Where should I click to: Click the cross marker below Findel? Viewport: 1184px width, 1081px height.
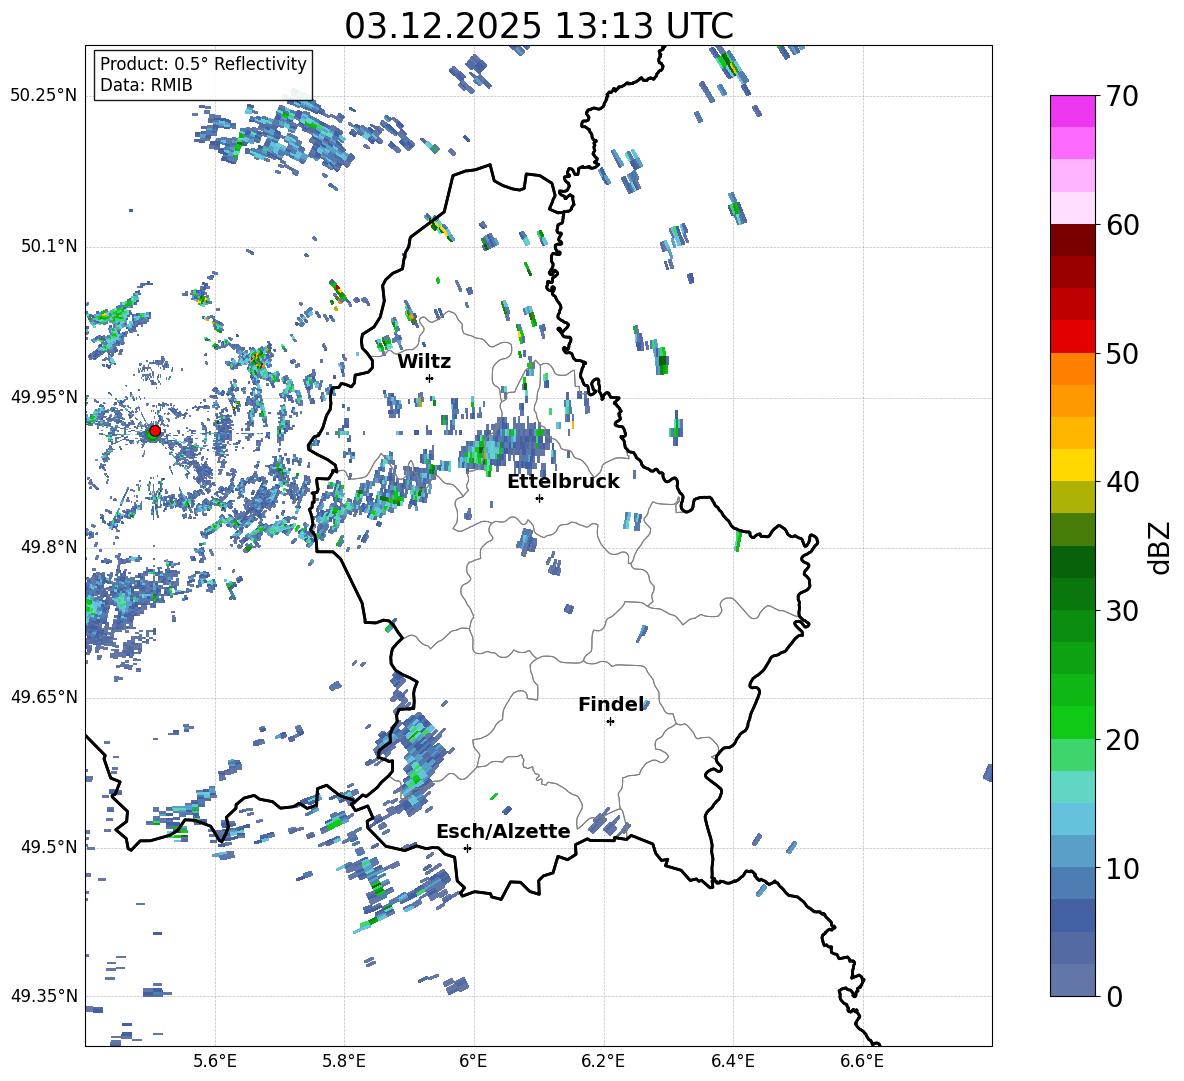point(610,722)
